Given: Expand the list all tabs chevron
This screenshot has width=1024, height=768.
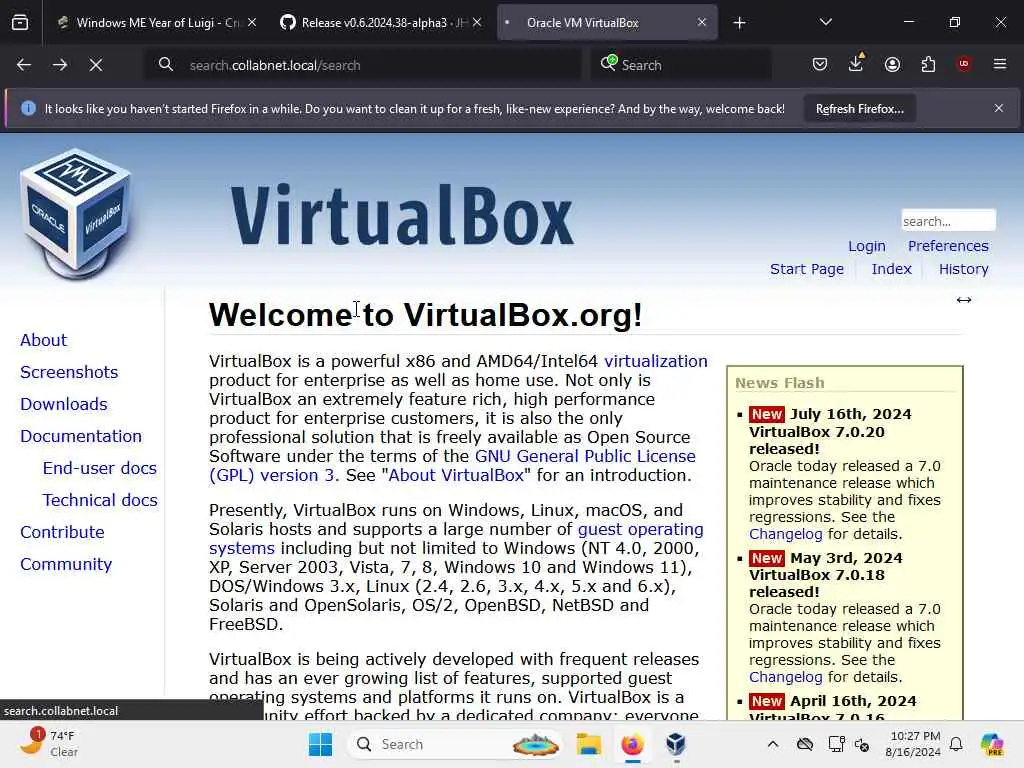Looking at the screenshot, I should pyautogui.click(x=825, y=22).
